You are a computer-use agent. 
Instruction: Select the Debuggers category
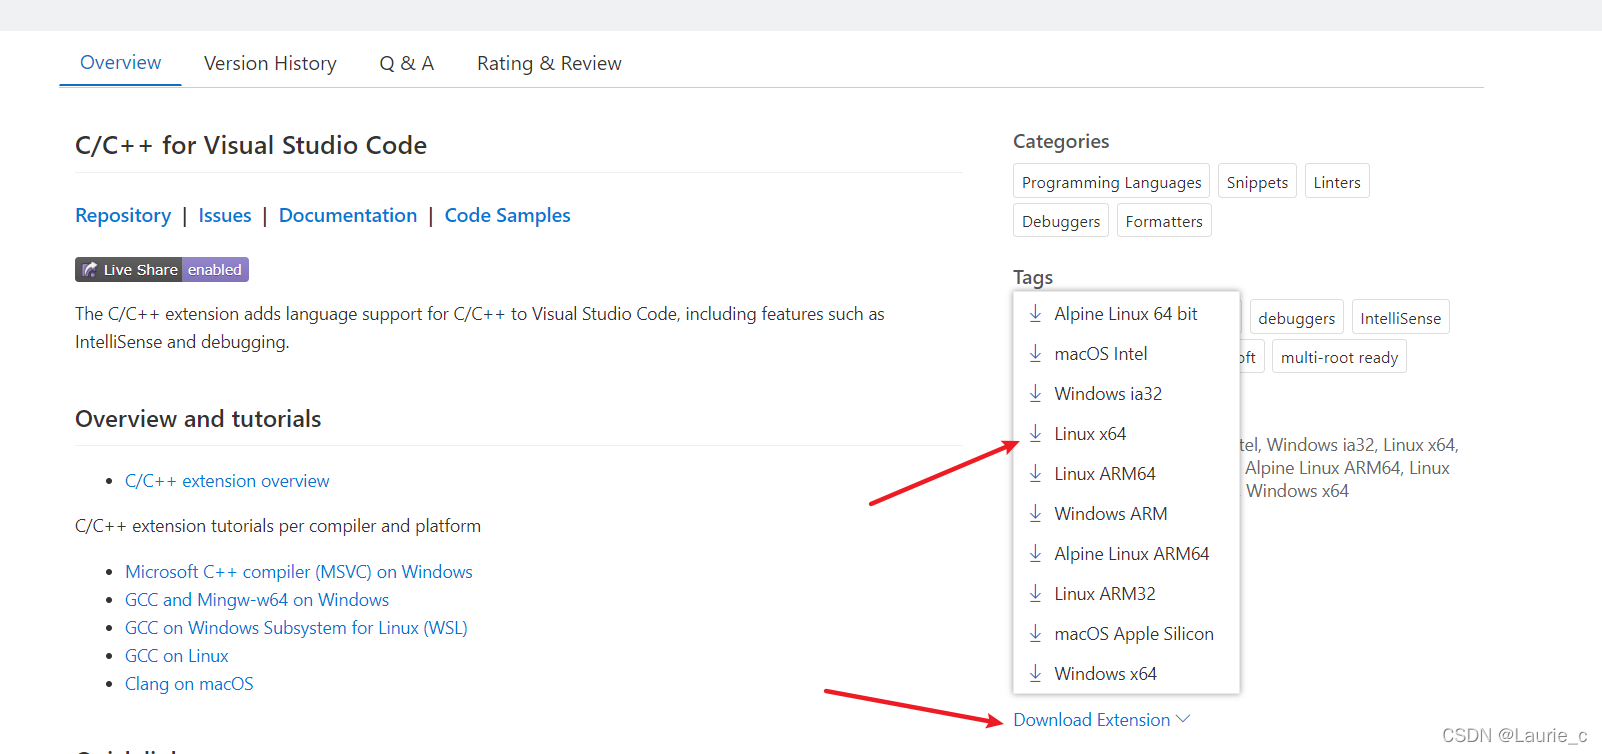click(x=1061, y=221)
